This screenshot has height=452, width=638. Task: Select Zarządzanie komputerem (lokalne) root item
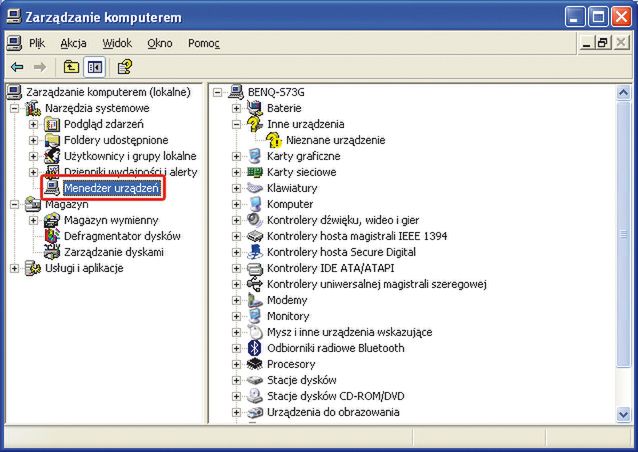[x=108, y=92]
